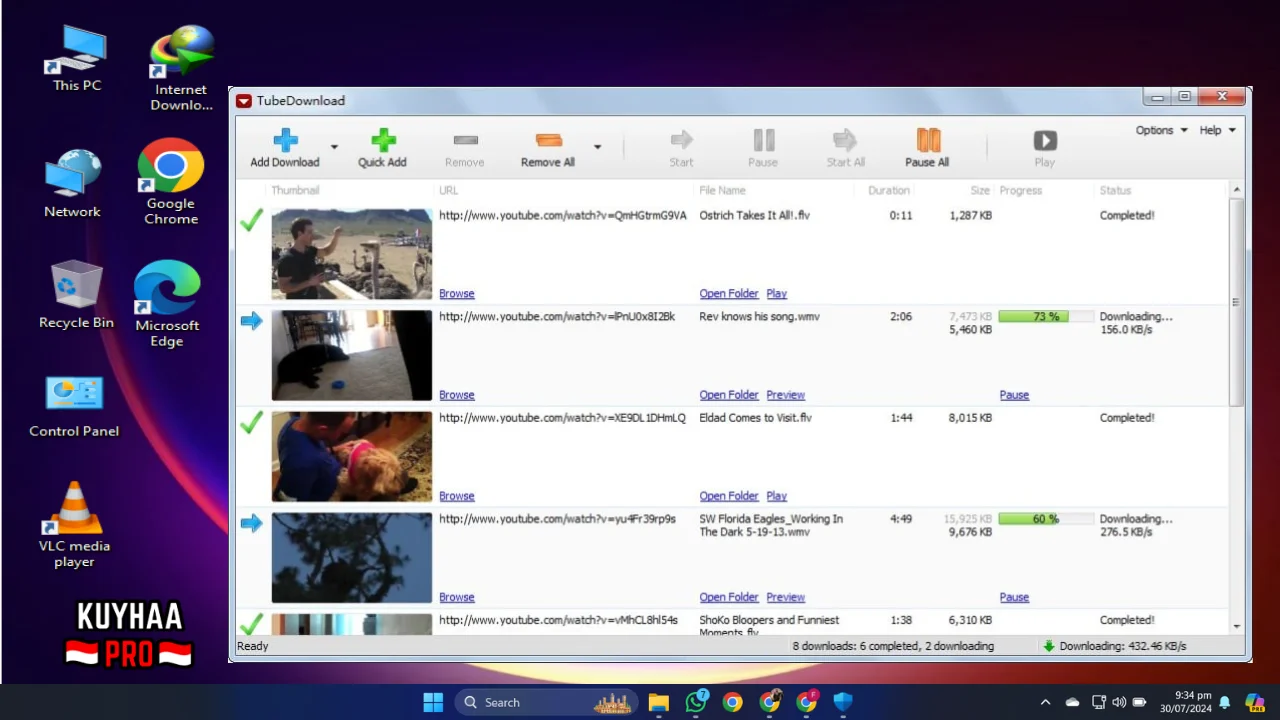Click the blue arrow for Rev download
1280x720 pixels.
coord(251,321)
